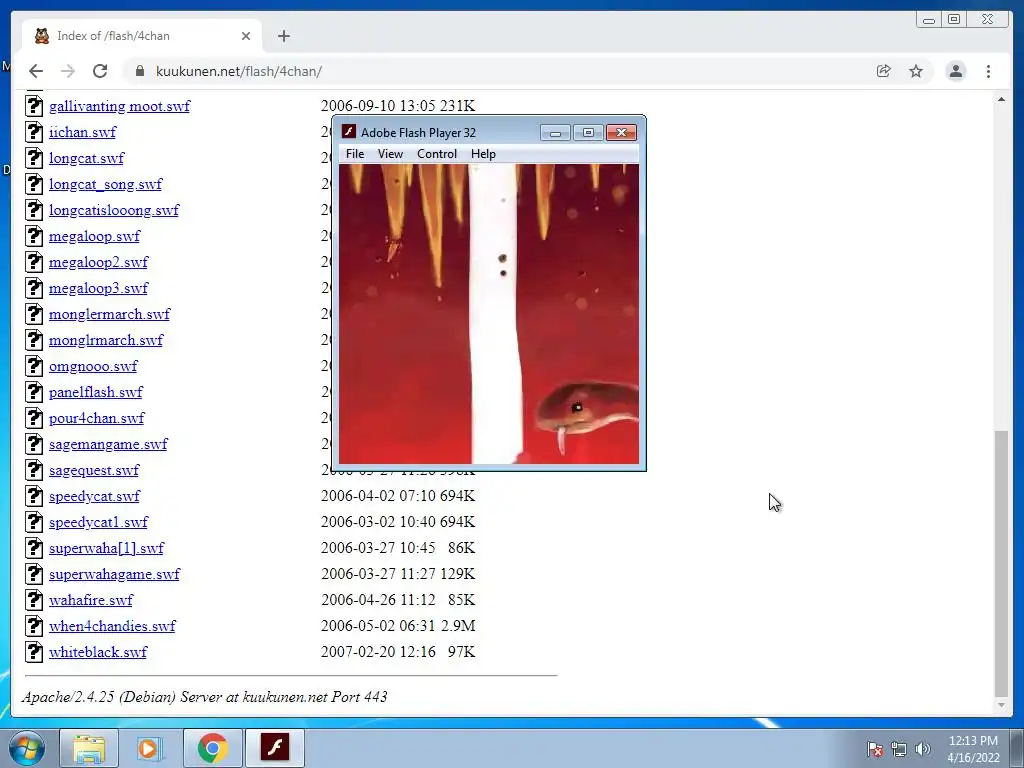Click file icon beside panelflash.swf
The width and height of the screenshot is (1024, 768).
[34, 392]
